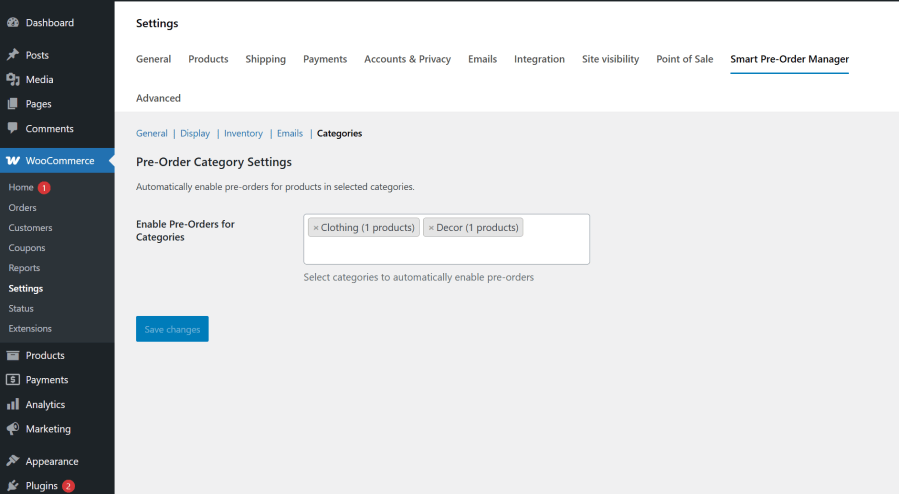Open Reports in WooCommerce submenu
899x494 pixels.
point(24,268)
